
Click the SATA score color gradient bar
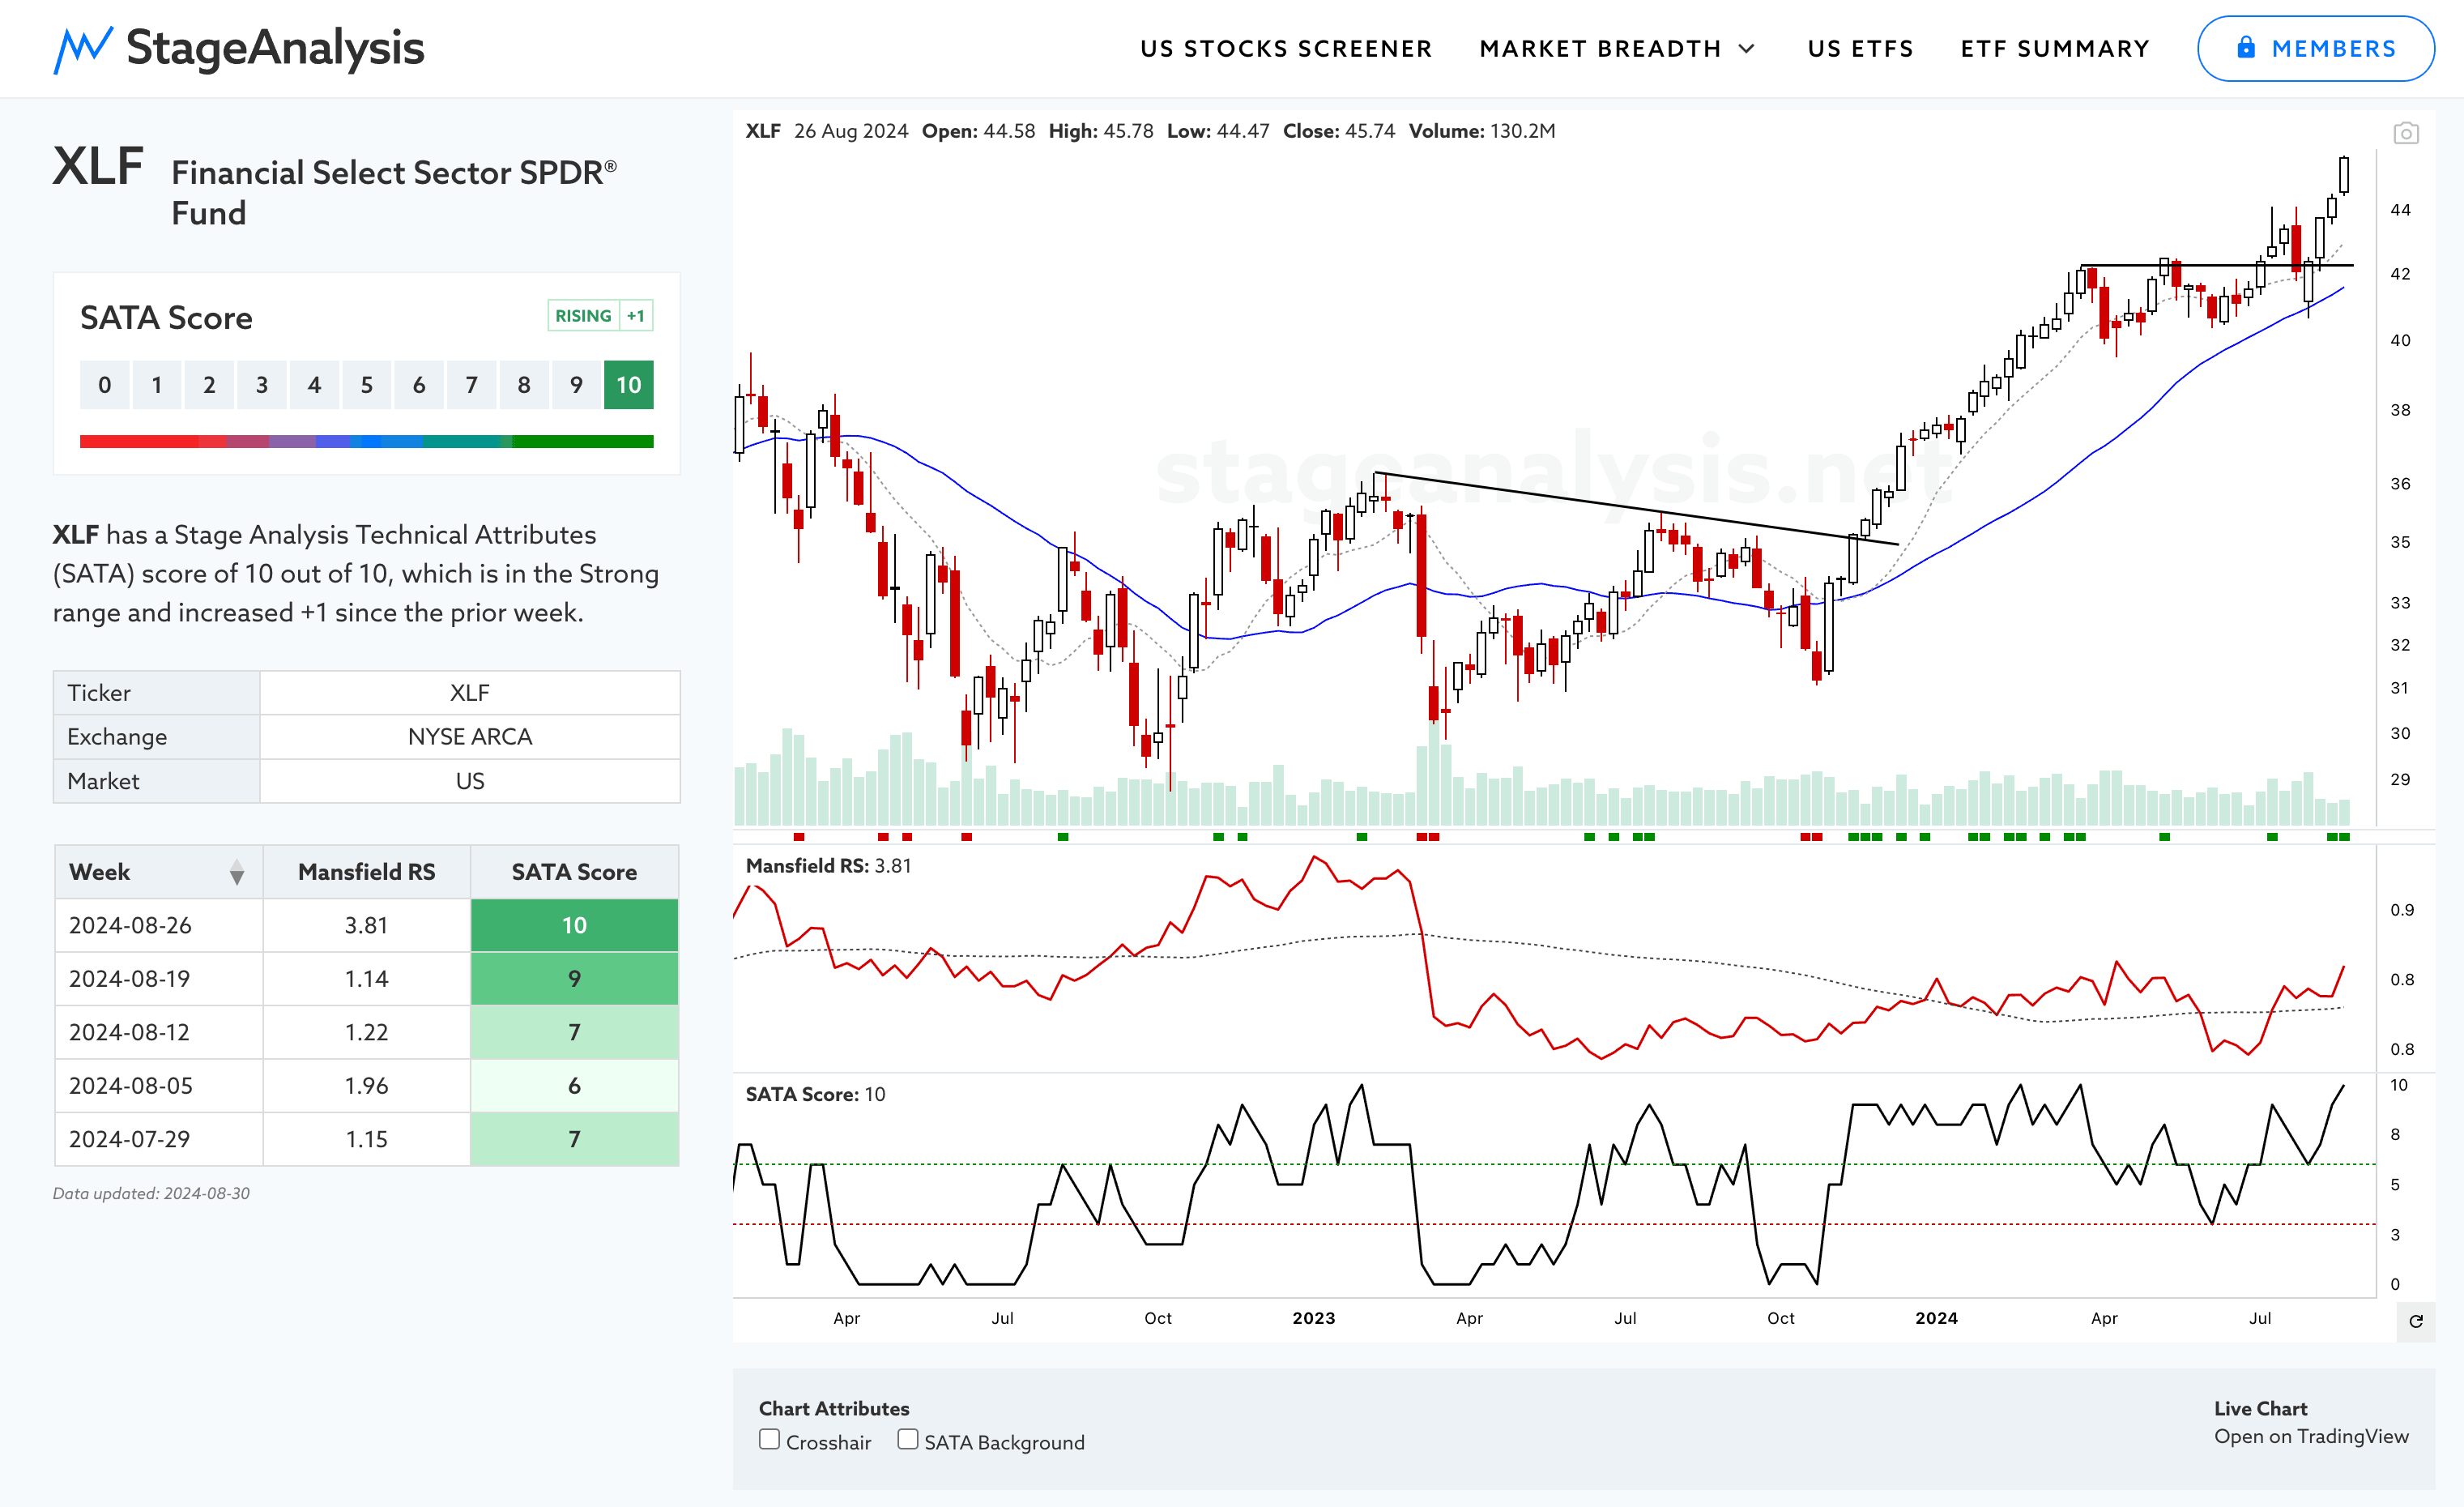366,441
